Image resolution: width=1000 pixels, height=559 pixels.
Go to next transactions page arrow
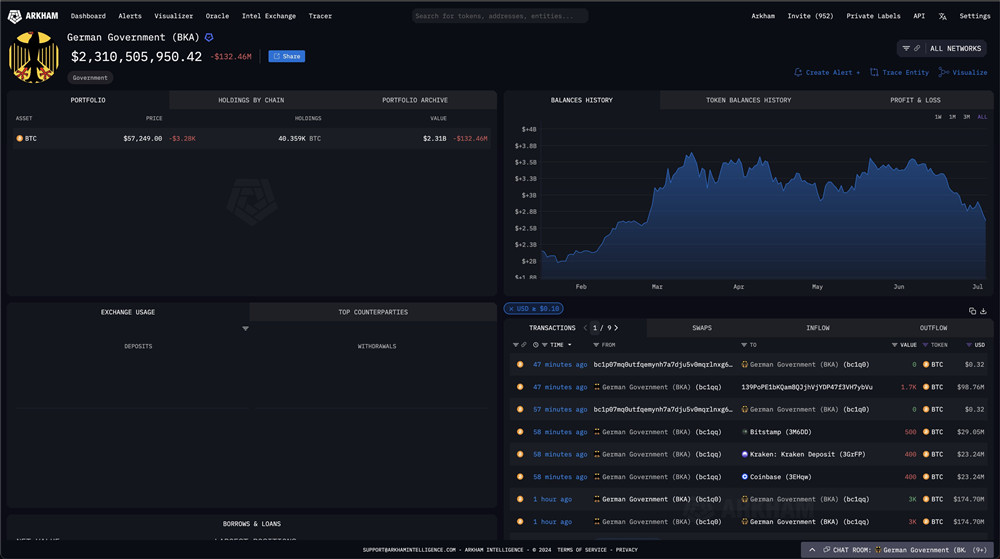point(616,328)
